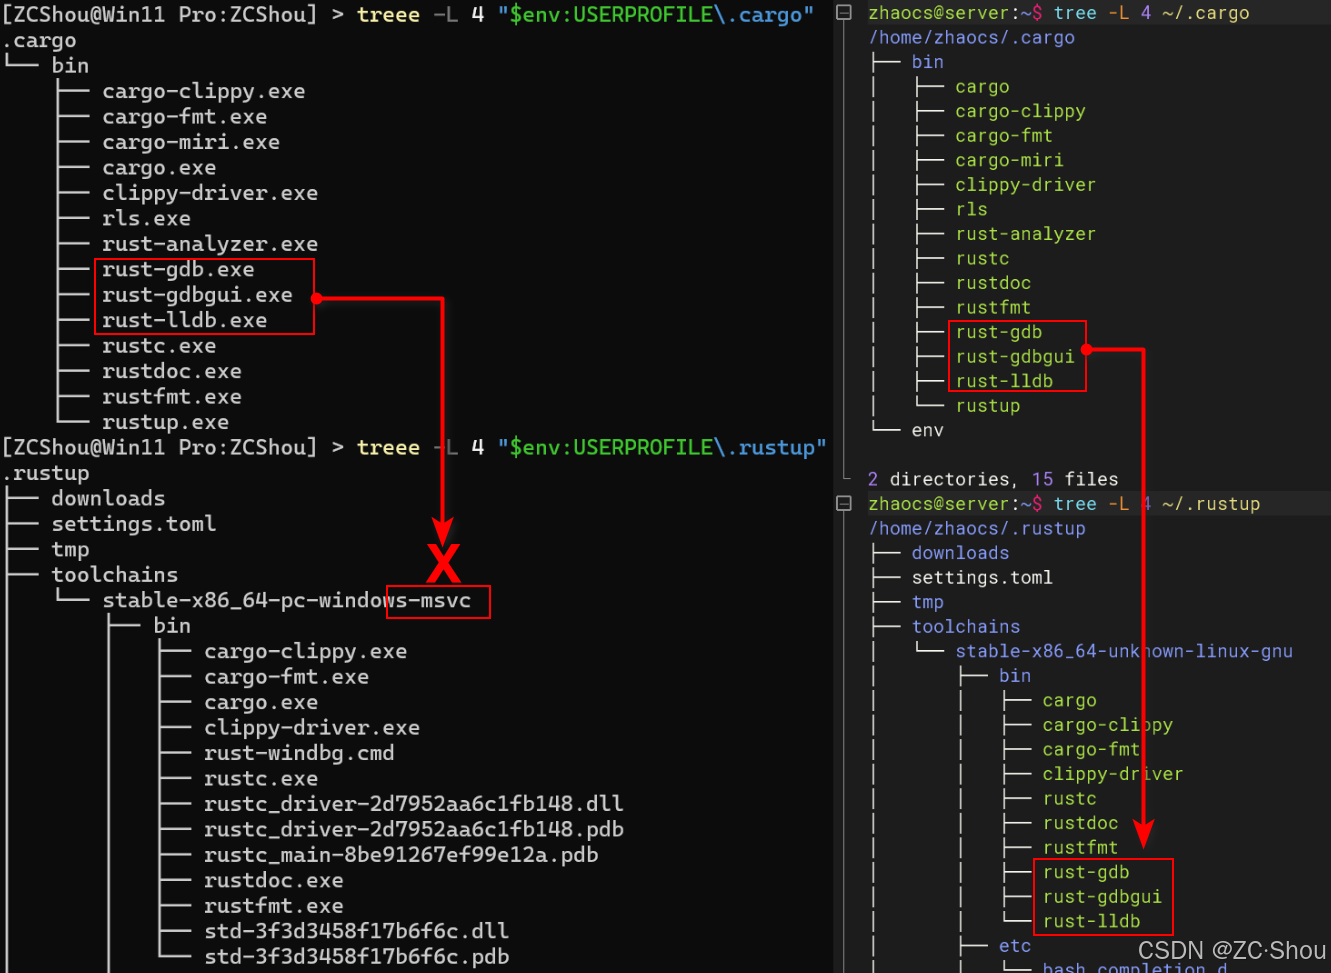Collapse the ~/.rustup command output fold marker
Screen dimensions: 1331x973
(x=843, y=503)
